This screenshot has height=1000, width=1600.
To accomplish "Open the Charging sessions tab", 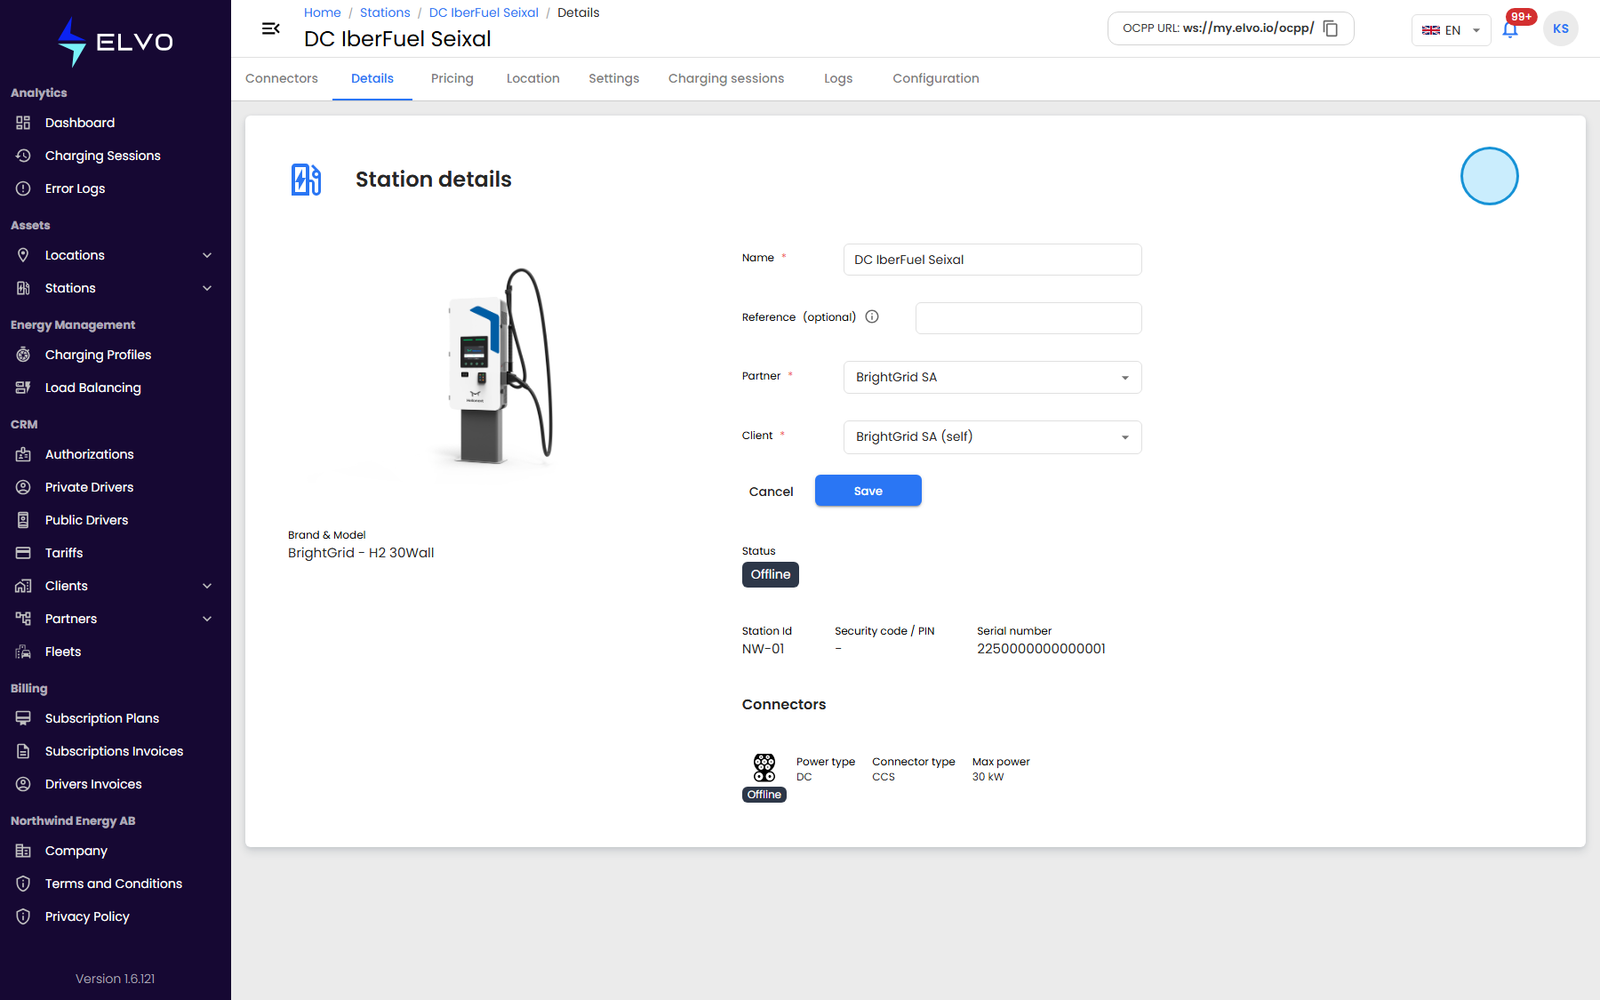I will point(726,79).
